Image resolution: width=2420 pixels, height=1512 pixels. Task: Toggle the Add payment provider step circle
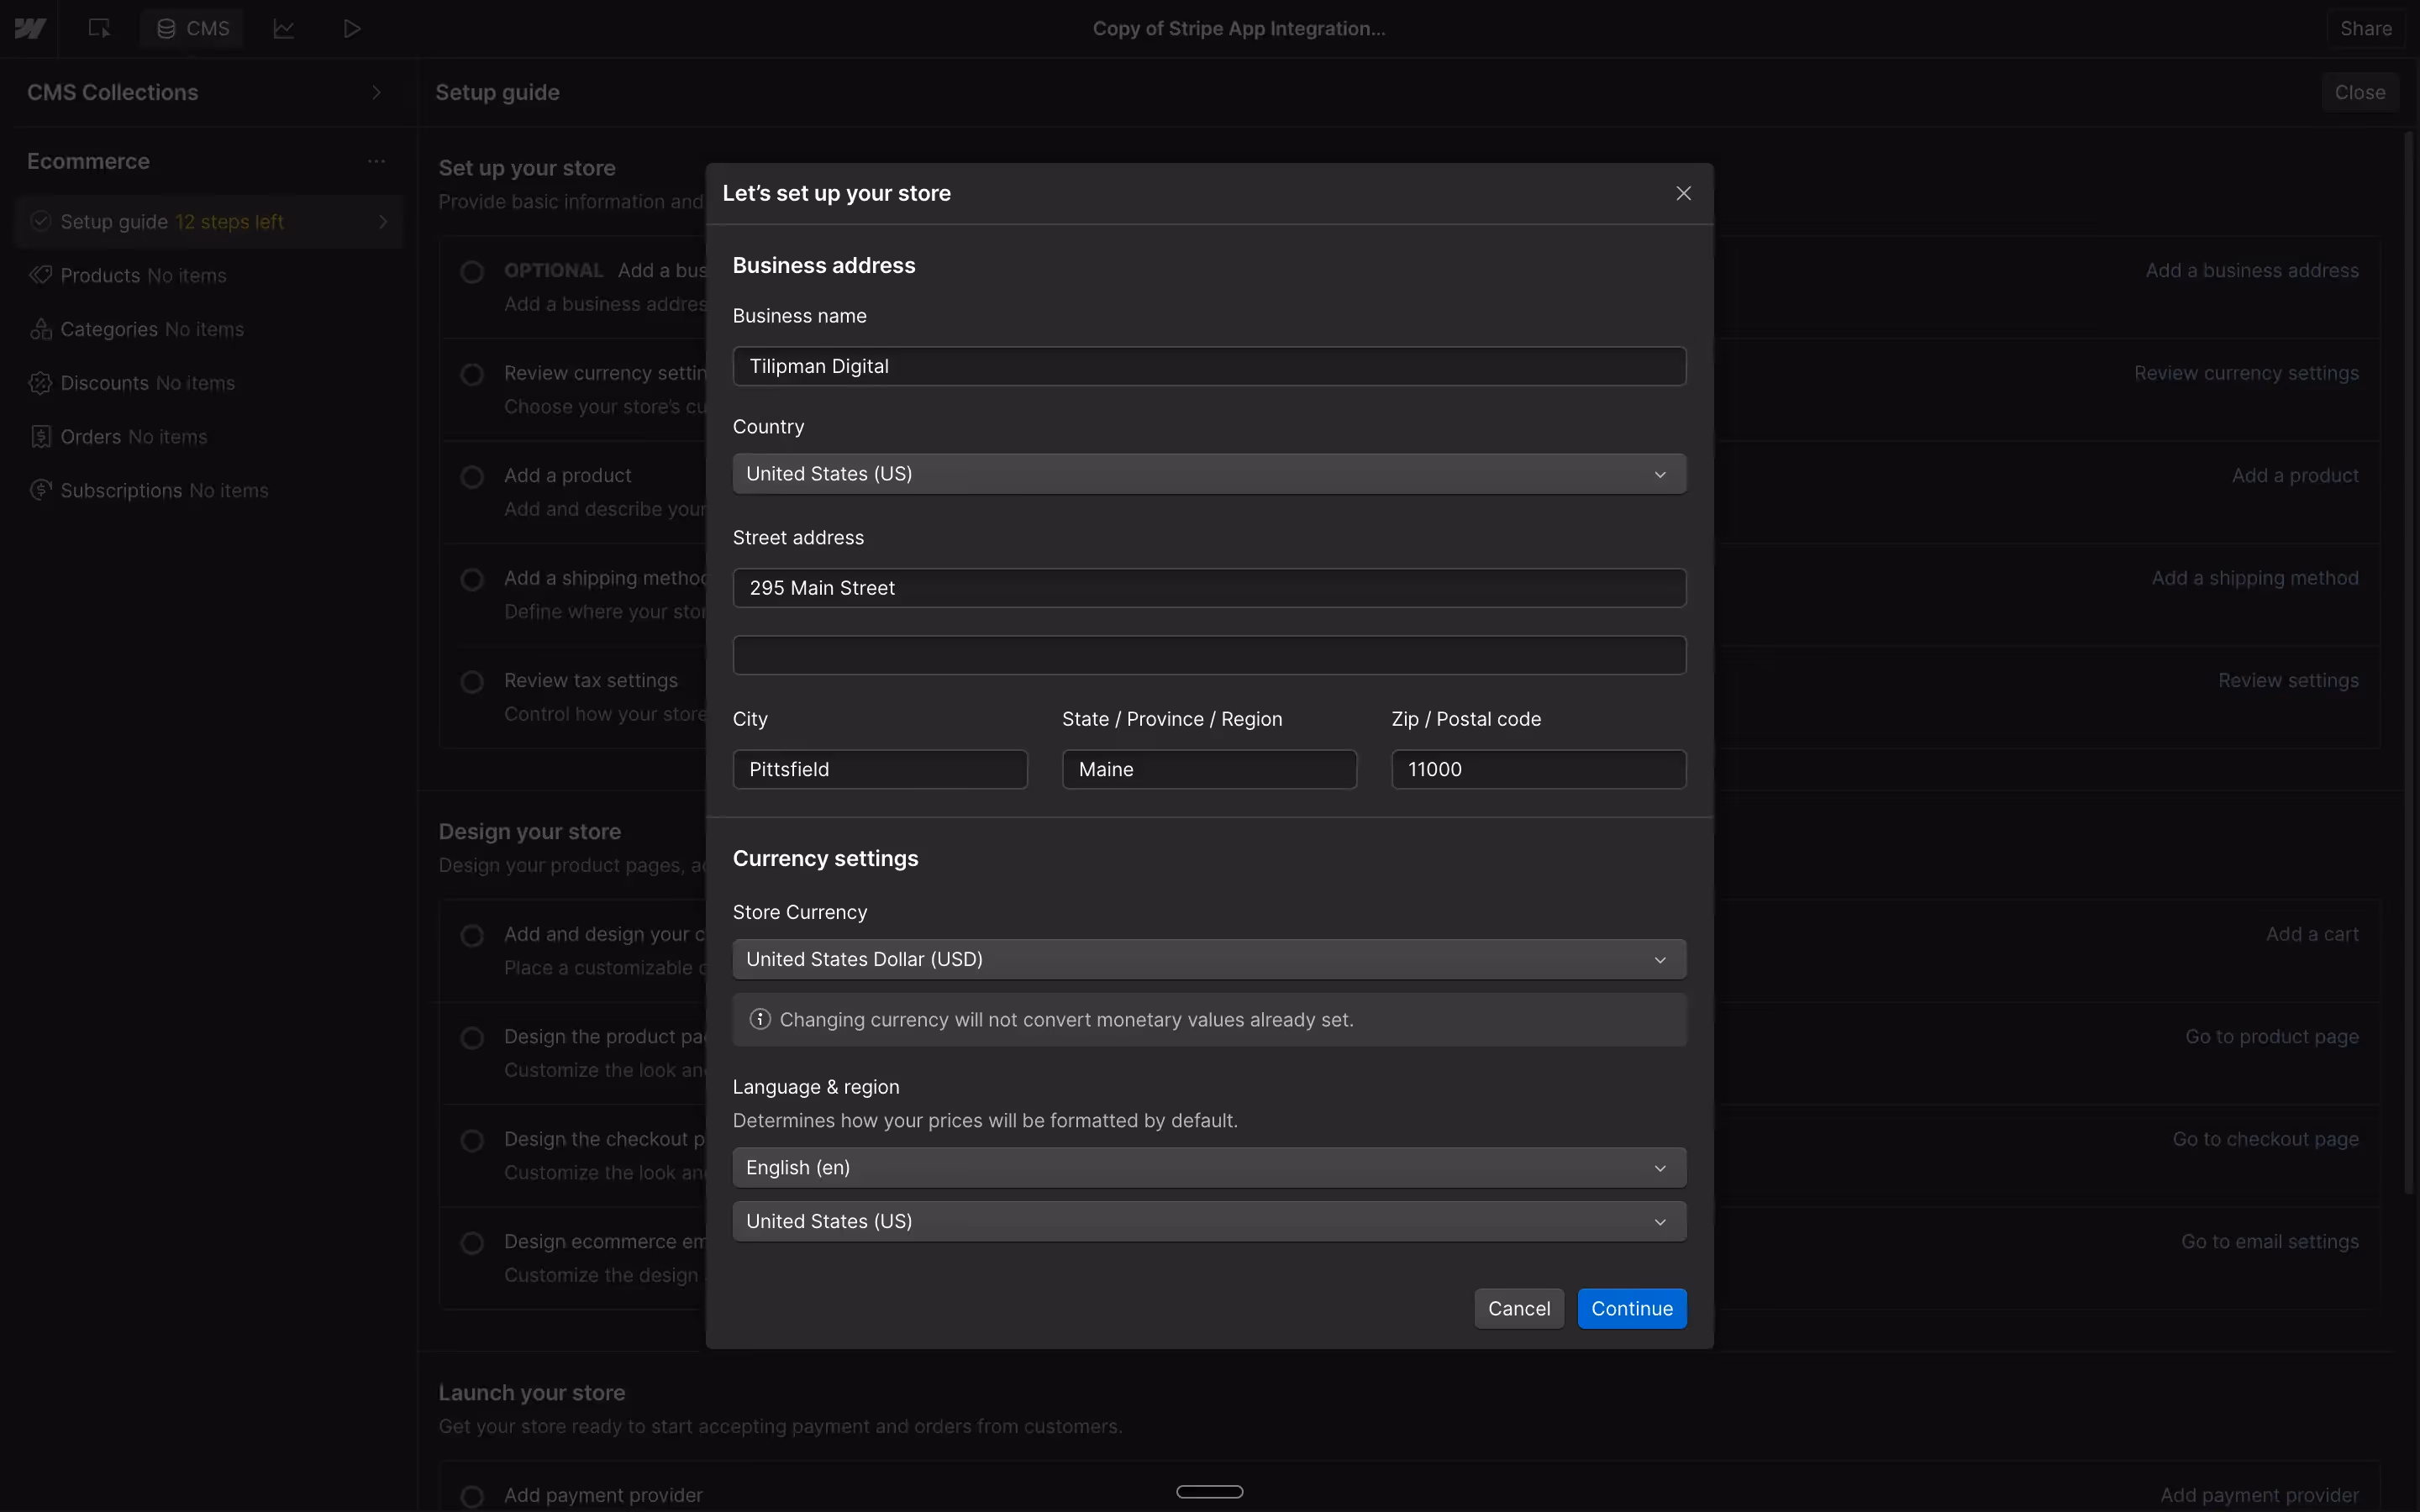point(472,1496)
